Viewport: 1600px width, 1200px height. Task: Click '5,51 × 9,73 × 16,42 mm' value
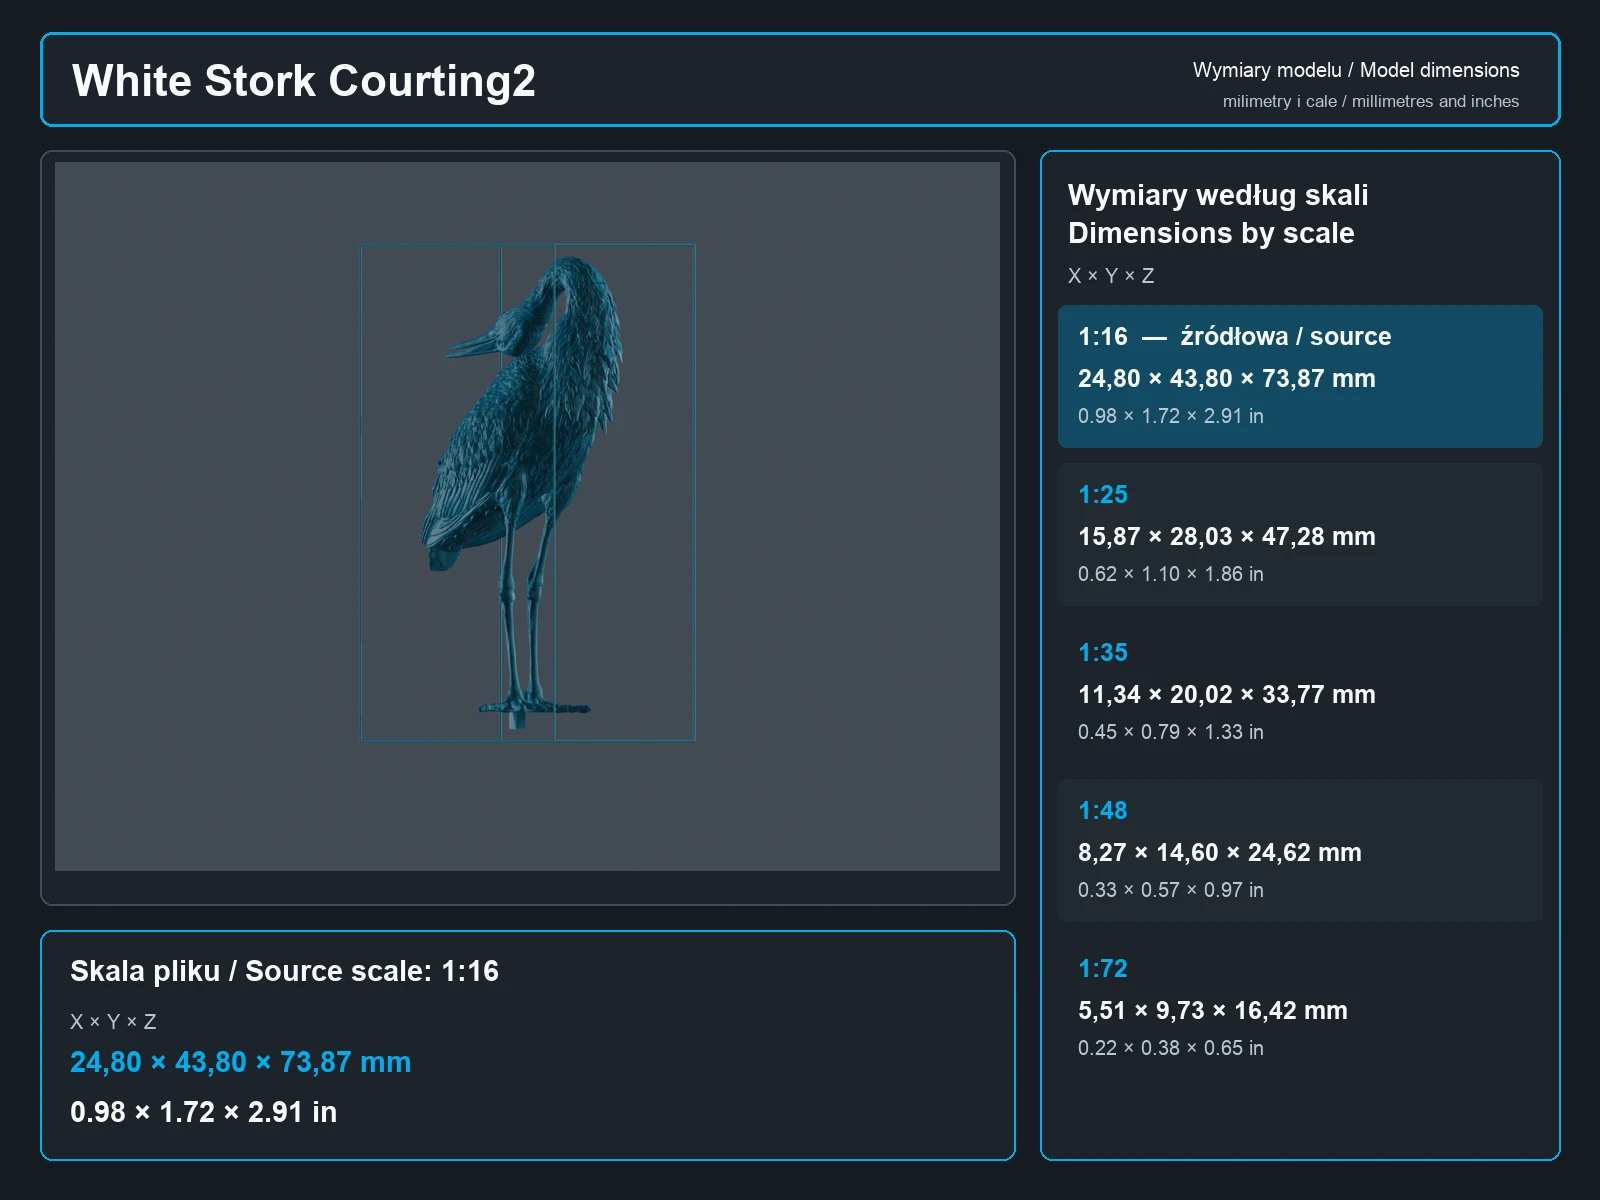click(1212, 1011)
